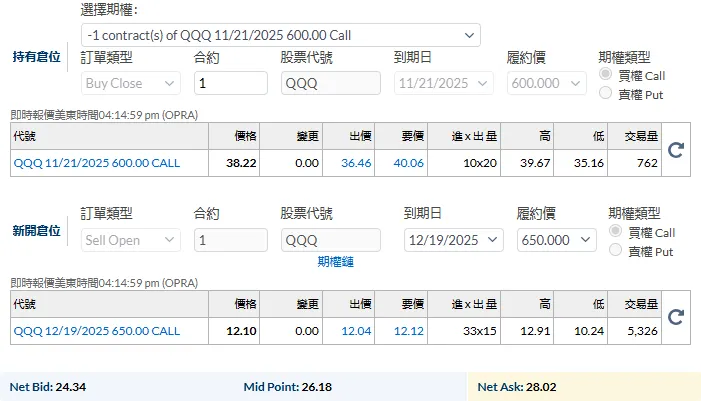Click the 40.06 ask price
This screenshot has width=701, height=401.
coord(408,162)
